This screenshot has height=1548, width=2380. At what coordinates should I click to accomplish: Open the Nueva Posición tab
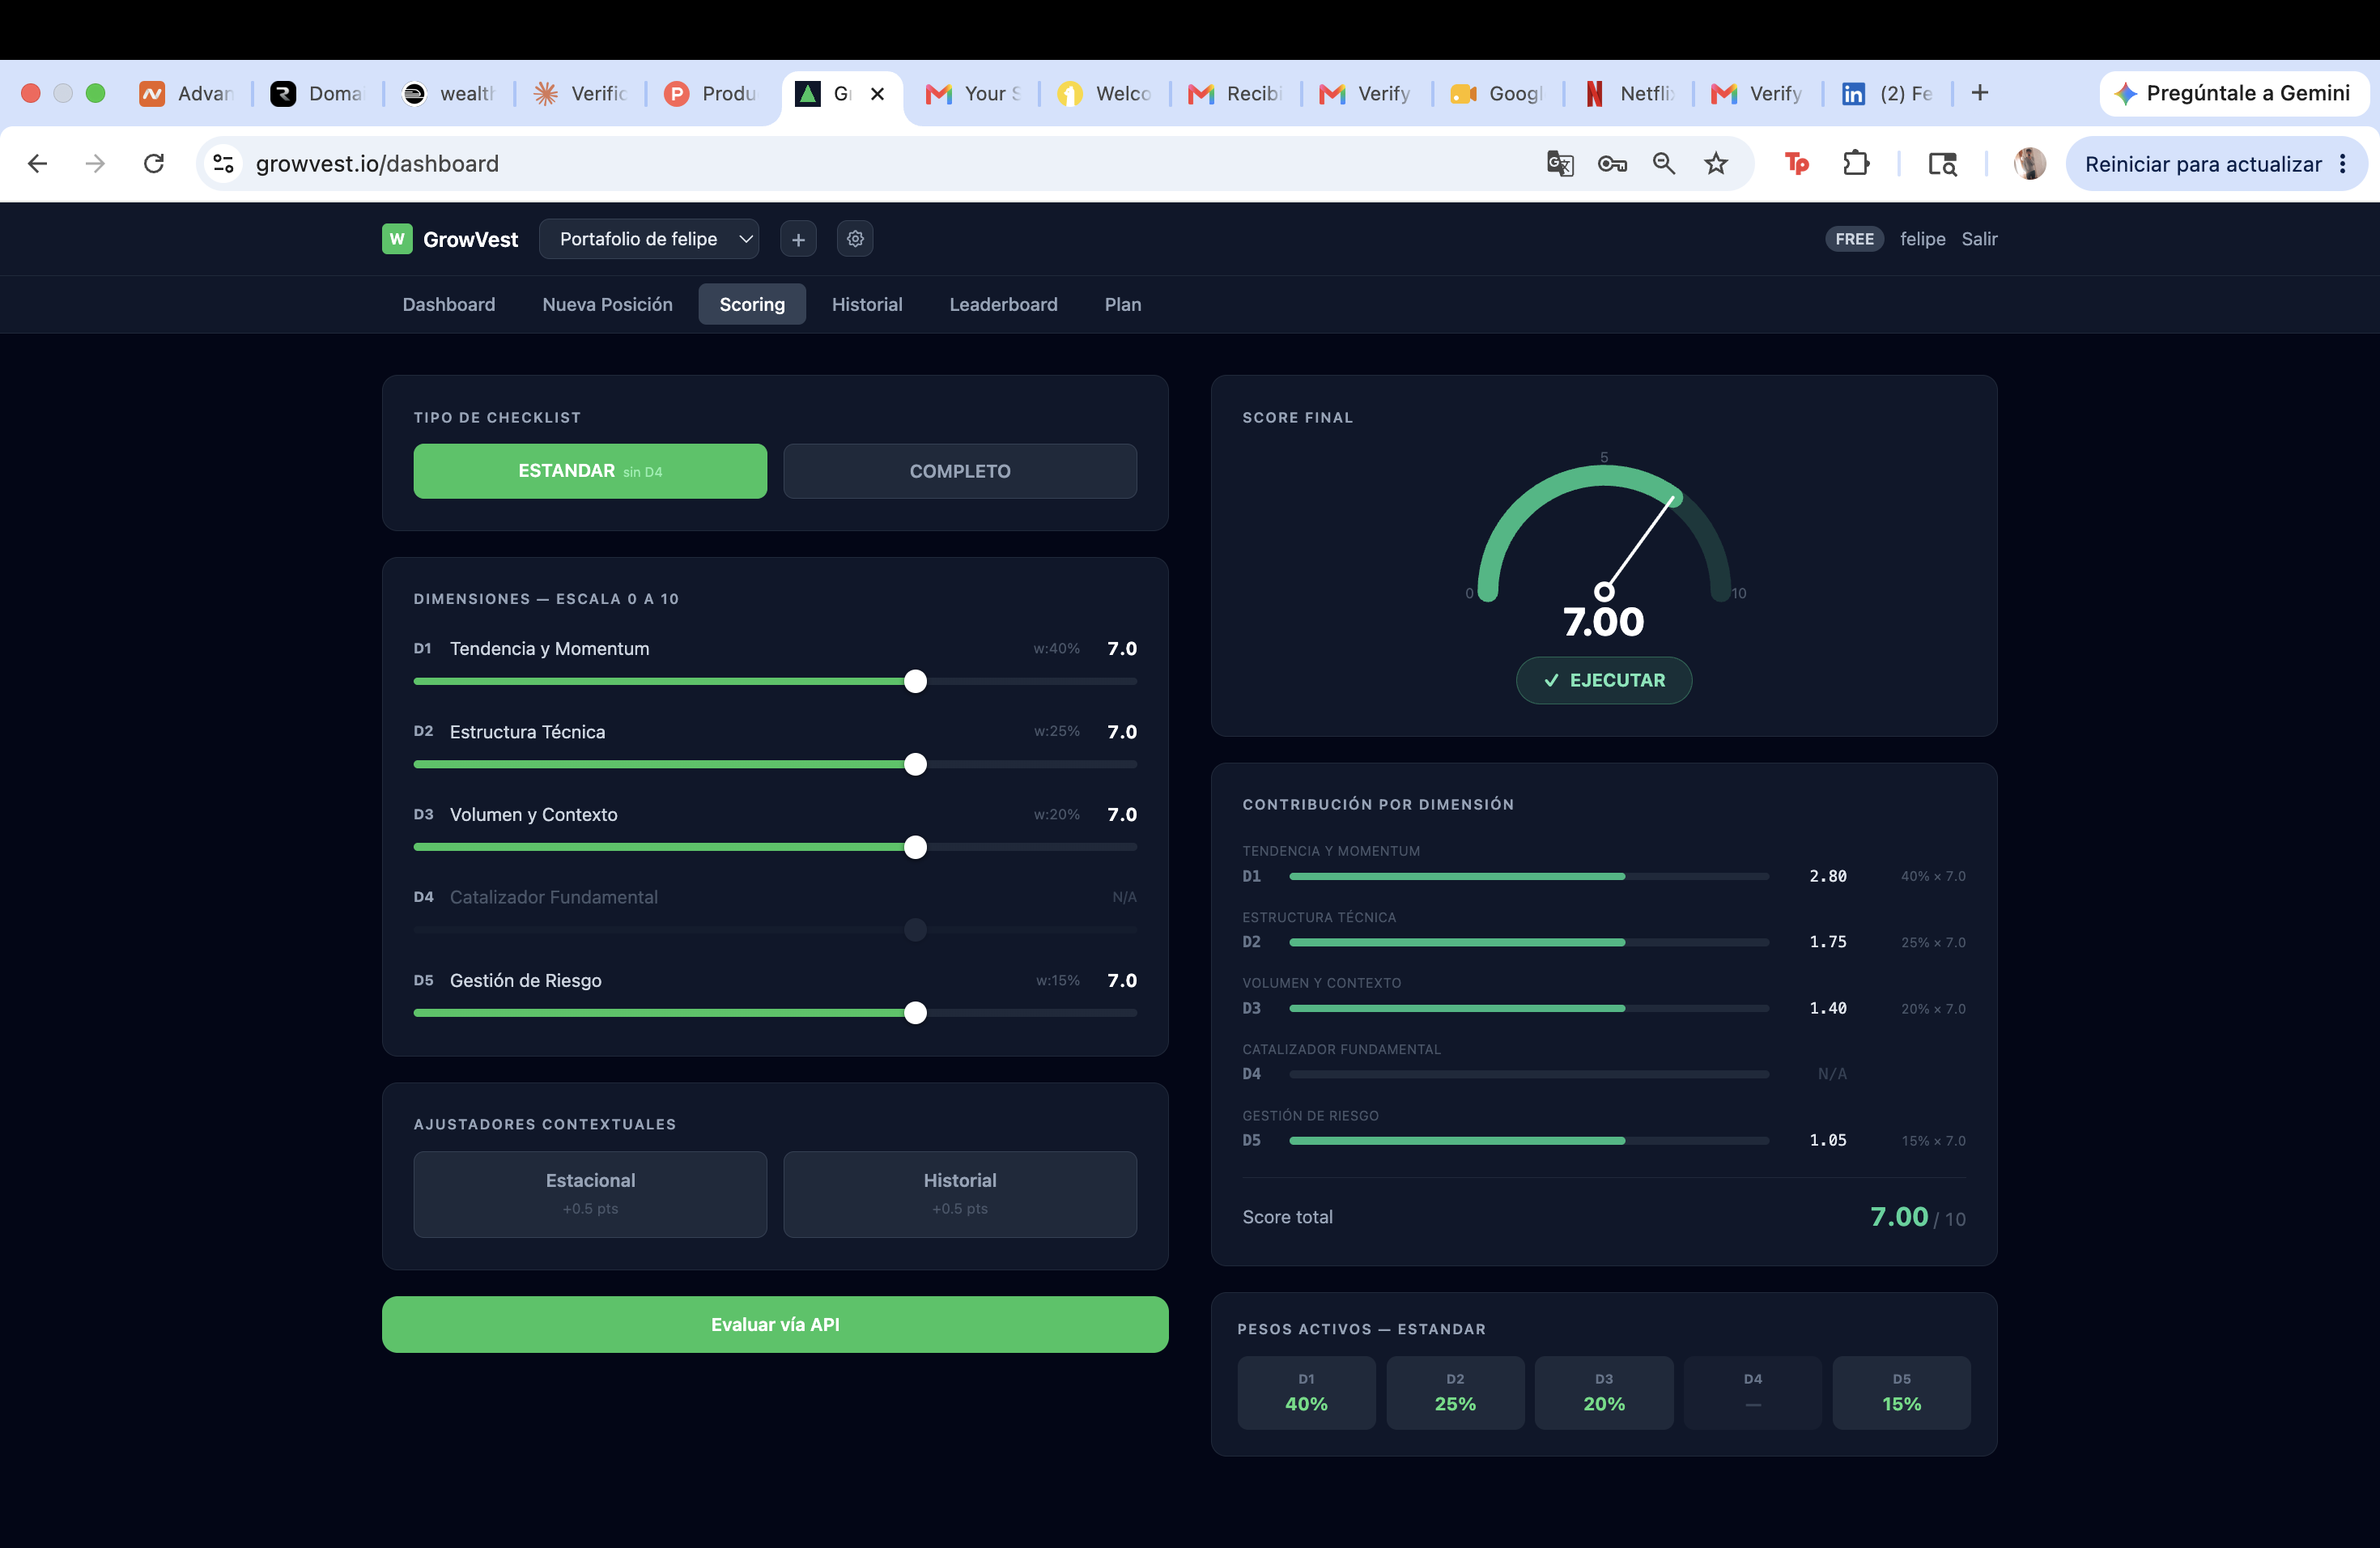607,304
